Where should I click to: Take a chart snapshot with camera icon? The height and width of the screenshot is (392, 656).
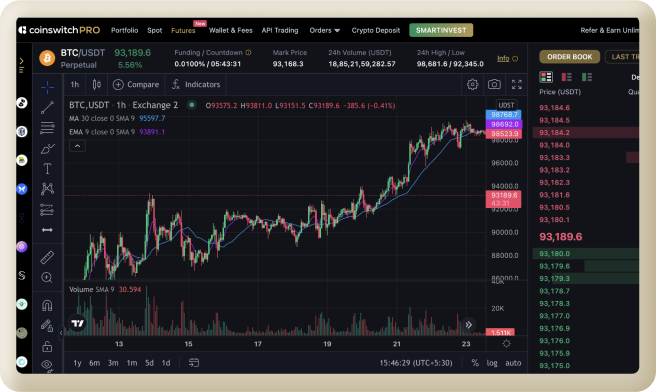494,85
